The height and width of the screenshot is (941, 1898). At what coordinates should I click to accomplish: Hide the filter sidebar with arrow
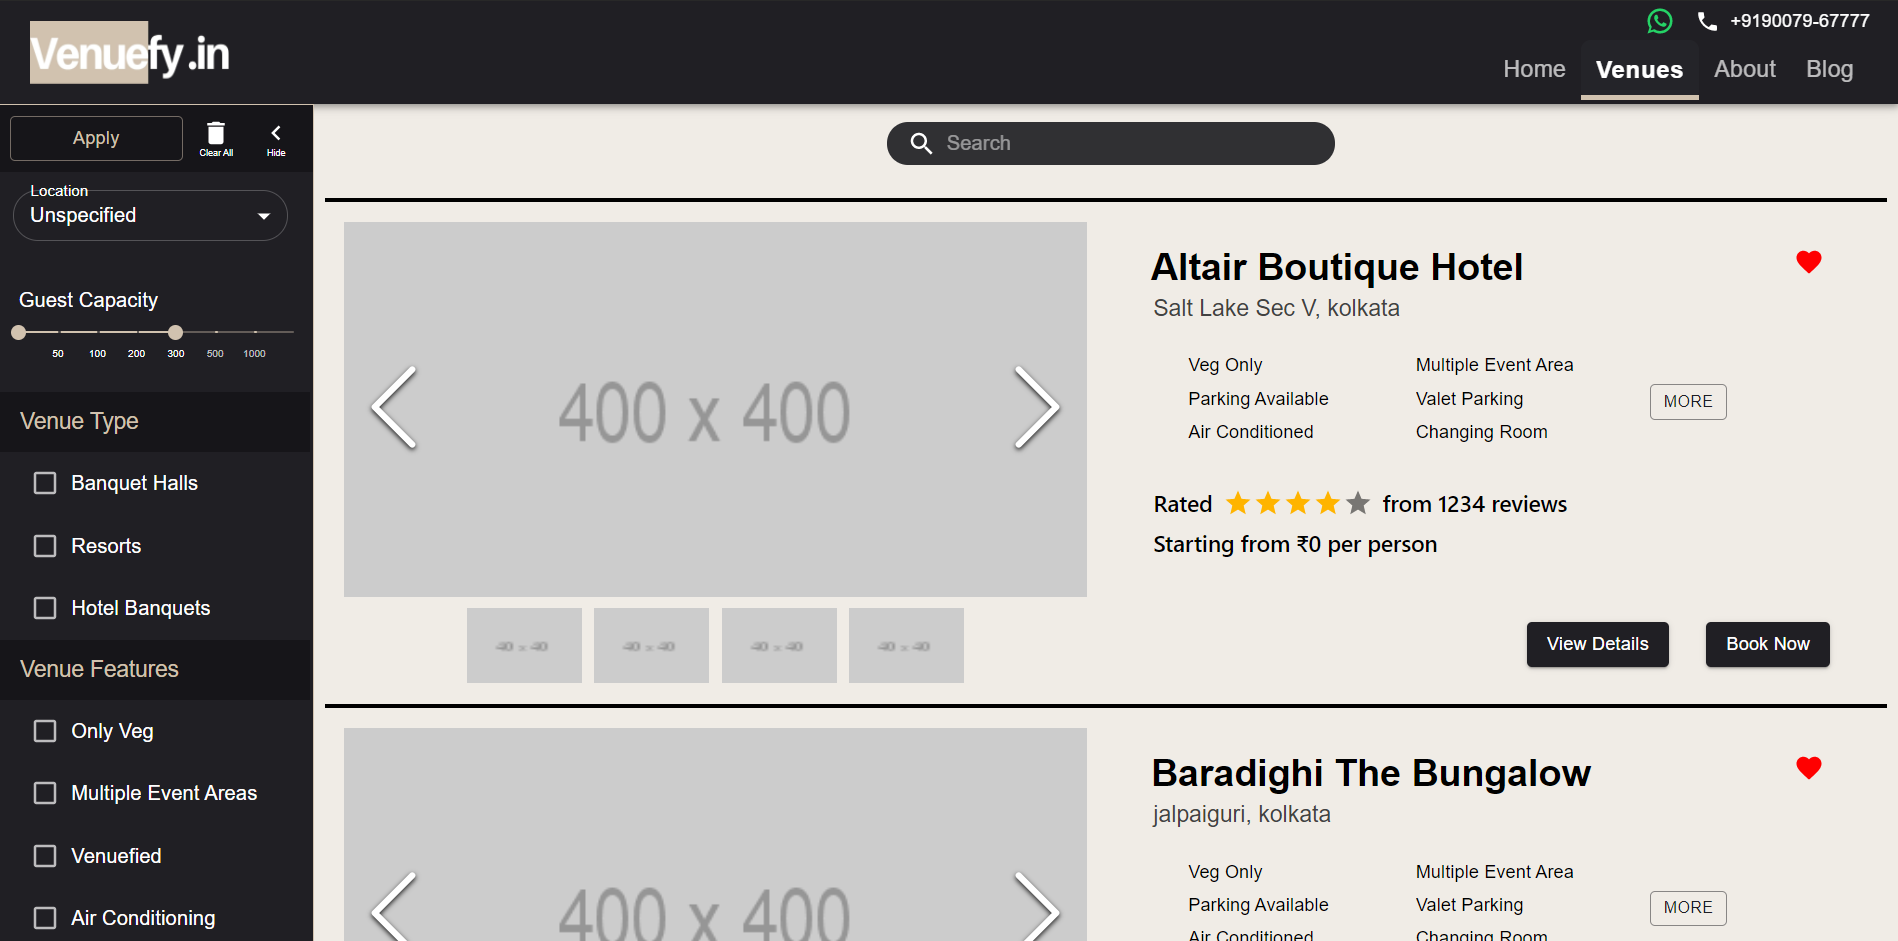click(276, 138)
